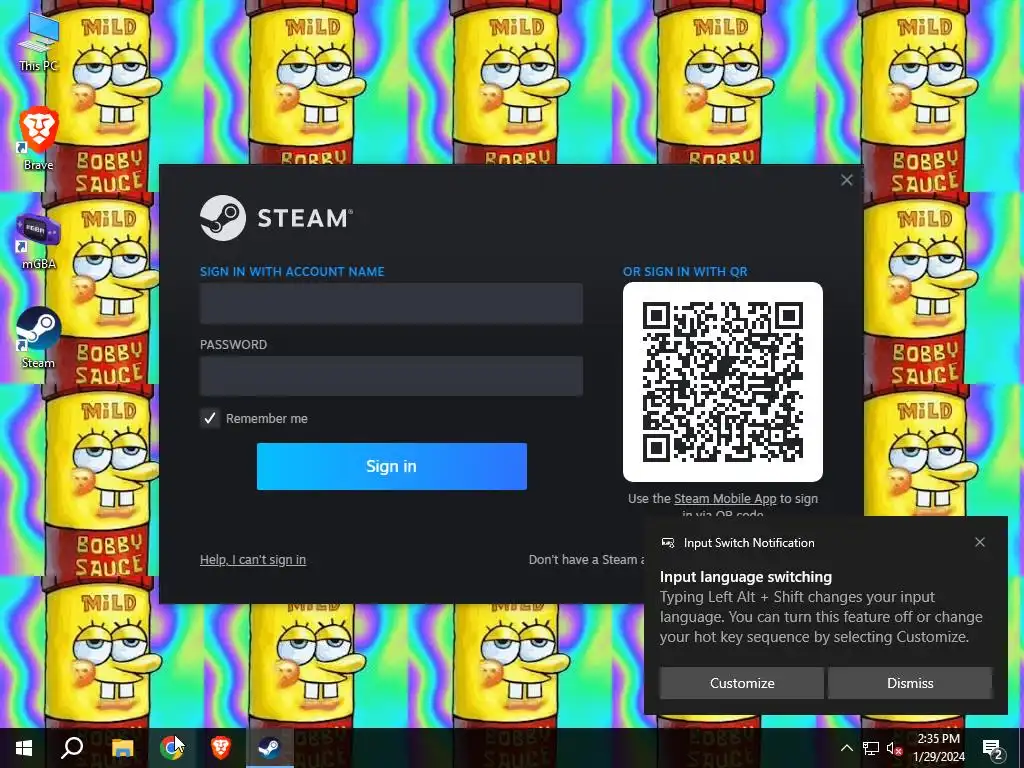Click the Steam logo in sign-in window

(276, 217)
